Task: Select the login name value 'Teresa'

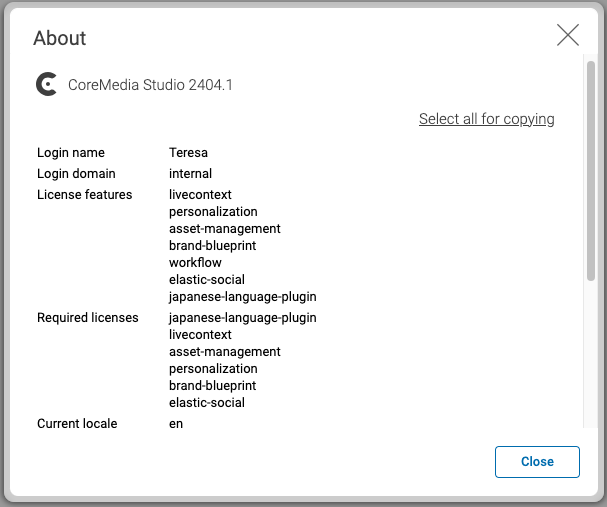Action: click(x=188, y=153)
